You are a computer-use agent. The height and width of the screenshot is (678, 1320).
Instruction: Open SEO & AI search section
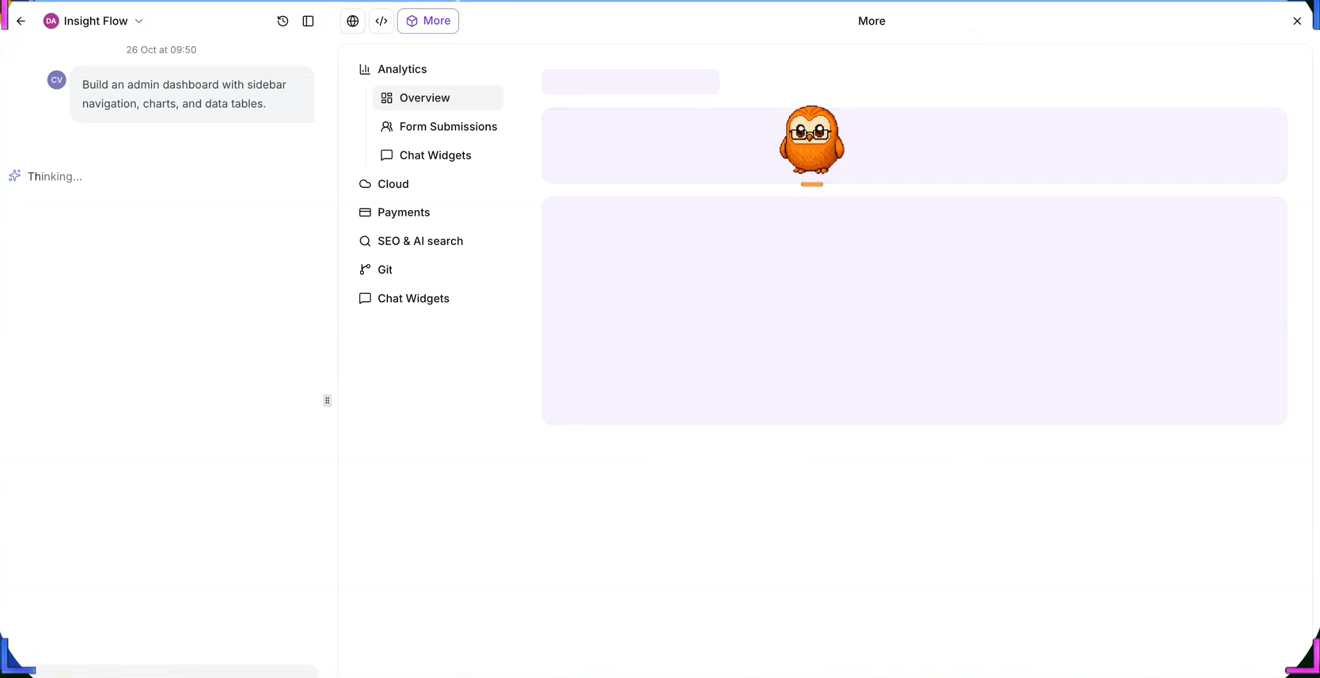(x=411, y=241)
